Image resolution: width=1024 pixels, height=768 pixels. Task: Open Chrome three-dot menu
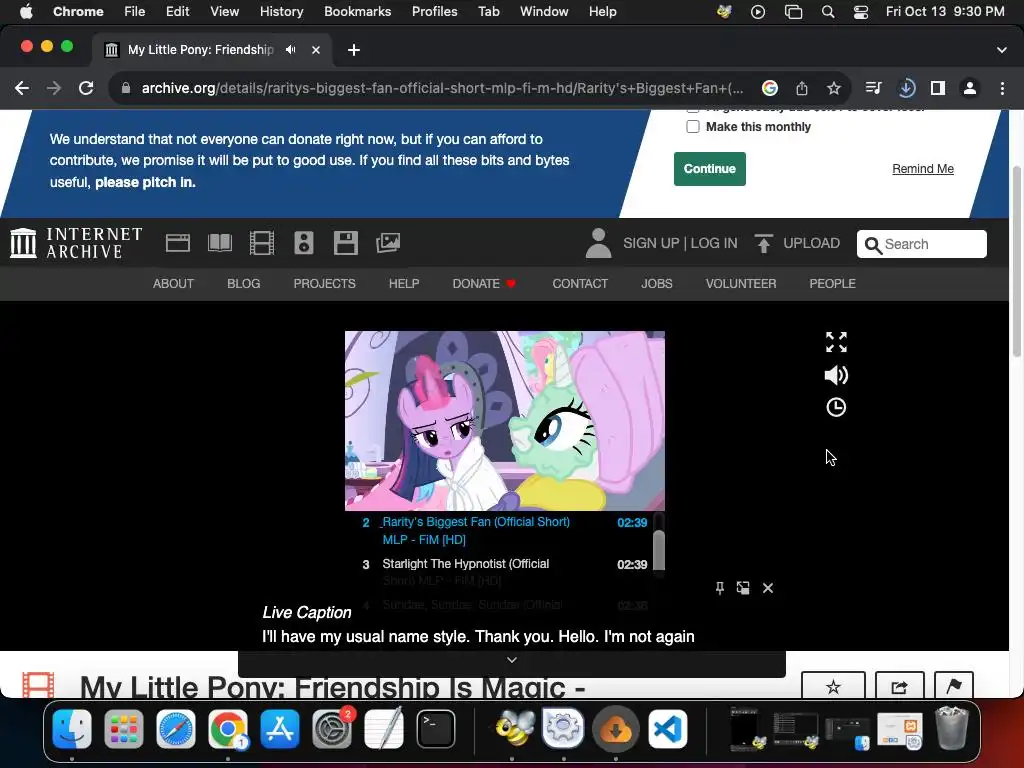pos(1002,88)
